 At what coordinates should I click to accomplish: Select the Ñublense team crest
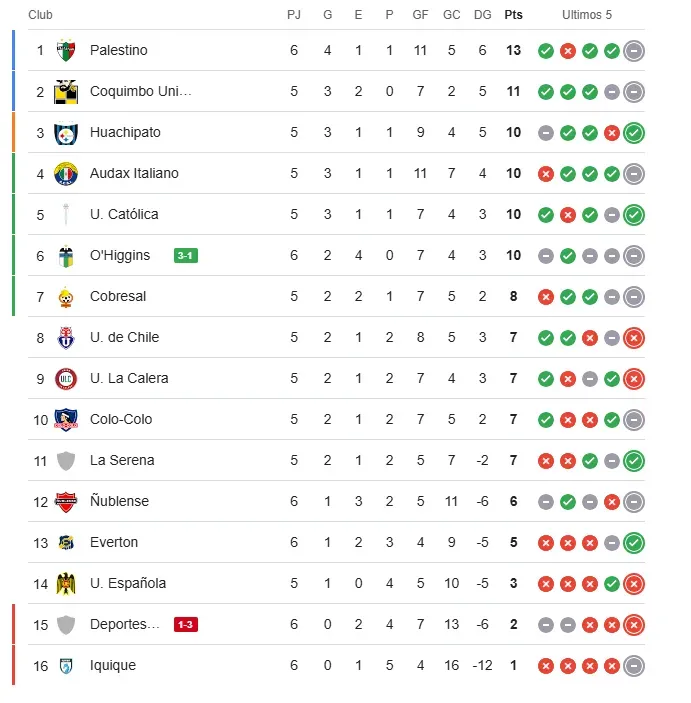66,501
